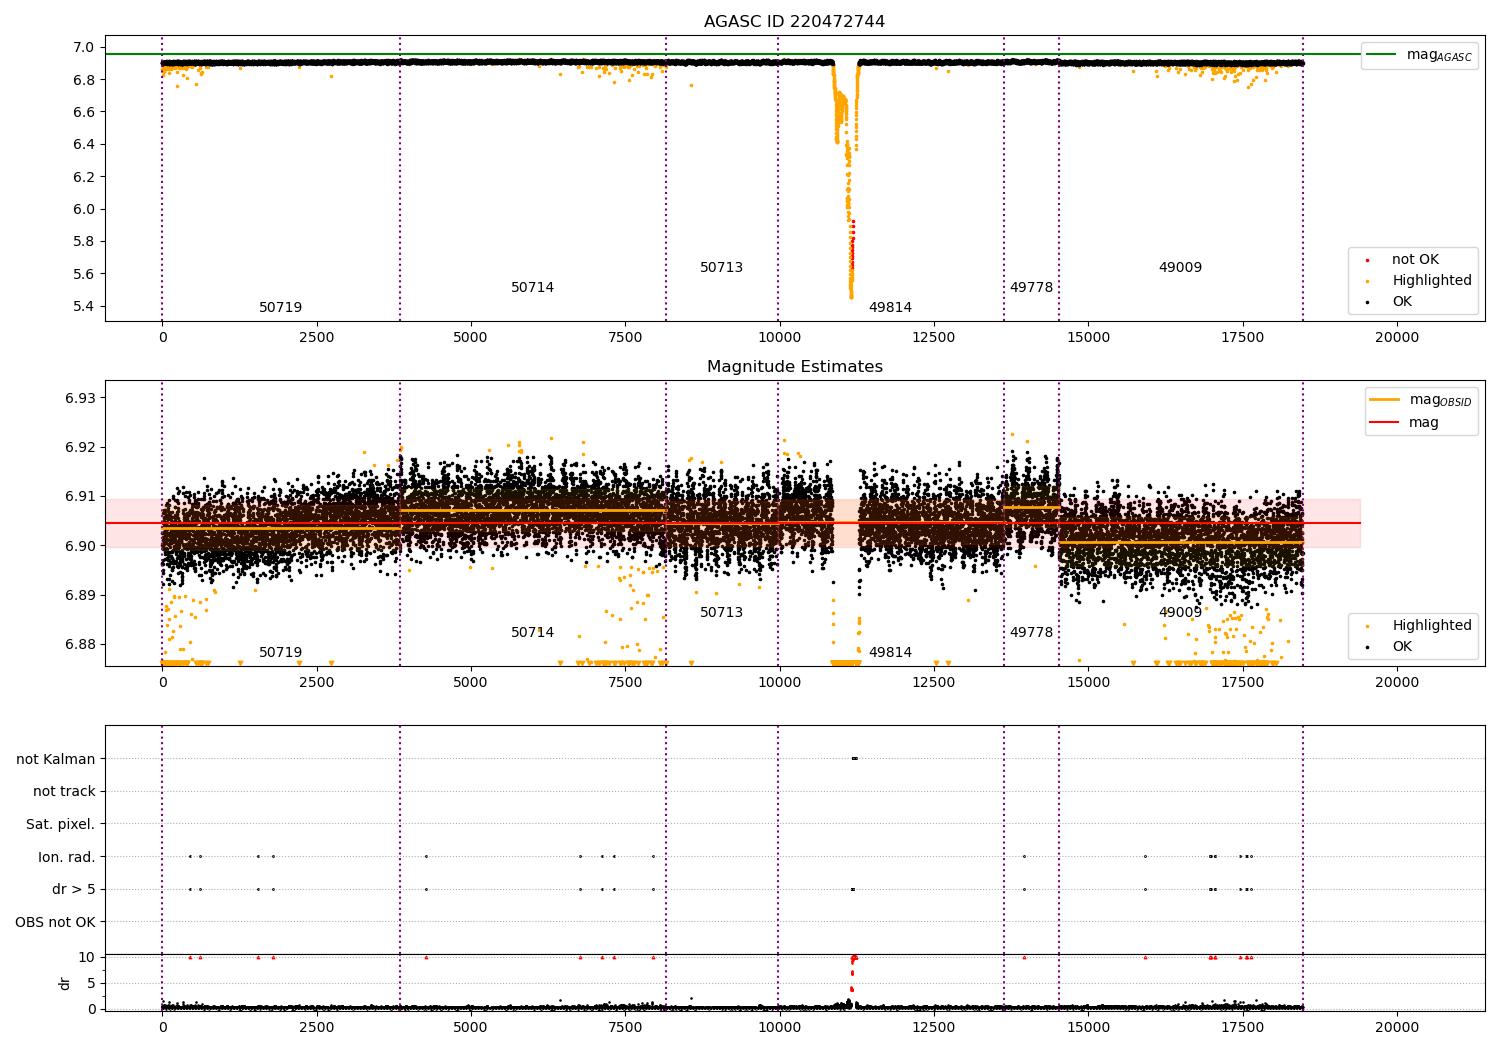Click the 'AGASC ID 220472744' plot title
1500x1050 pixels.
click(794, 22)
